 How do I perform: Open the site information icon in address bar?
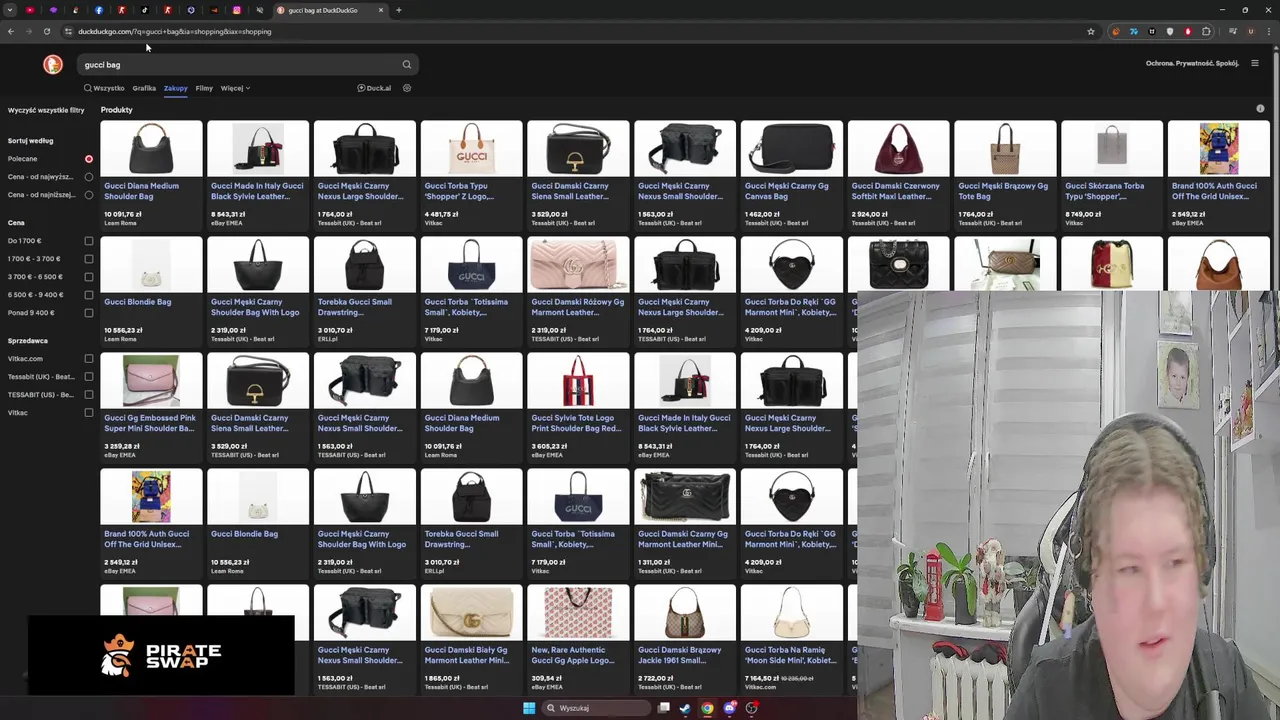(x=68, y=31)
